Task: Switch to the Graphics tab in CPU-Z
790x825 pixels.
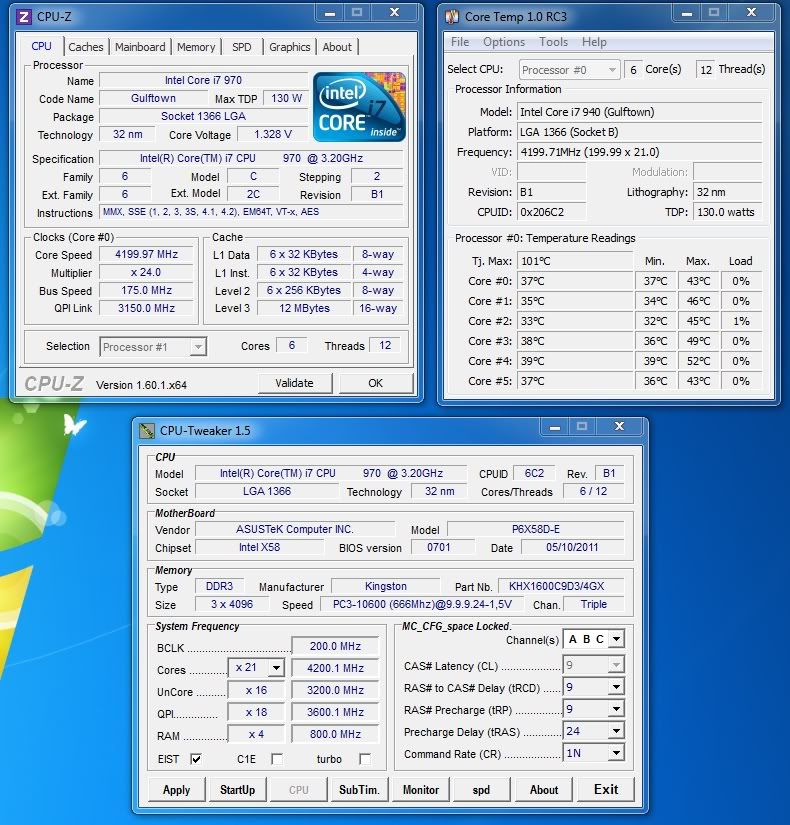Action: point(289,47)
